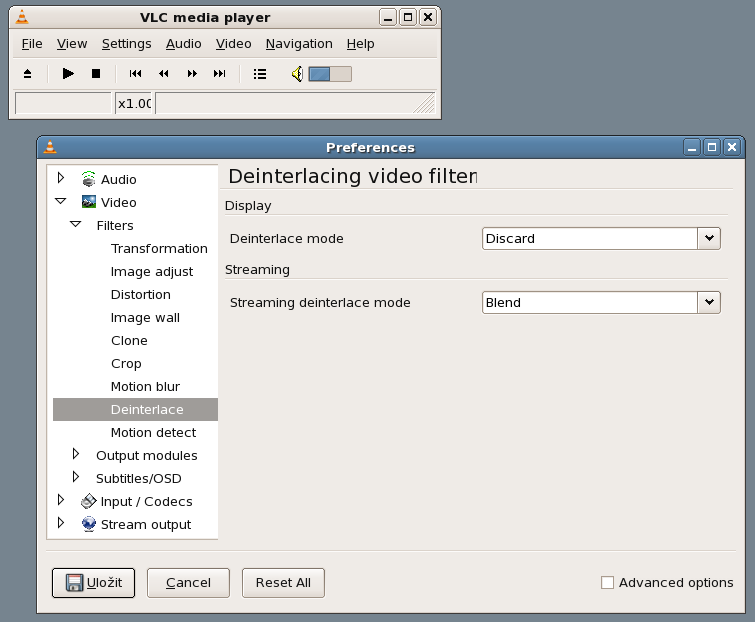Screen dimensions: 755x622
Task: Open the Deinterlace mode dropdown
Action: tap(709, 238)
